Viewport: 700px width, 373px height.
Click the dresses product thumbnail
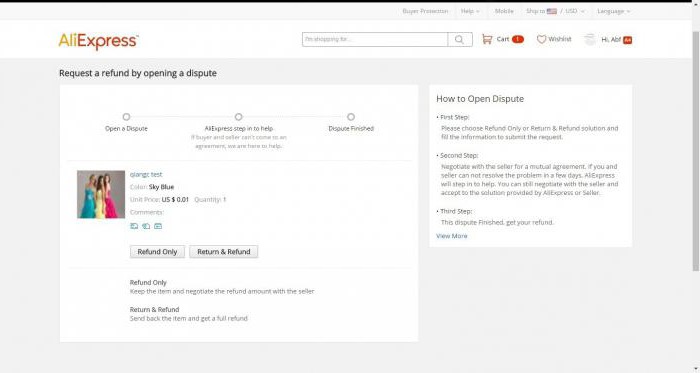point(101,194)
